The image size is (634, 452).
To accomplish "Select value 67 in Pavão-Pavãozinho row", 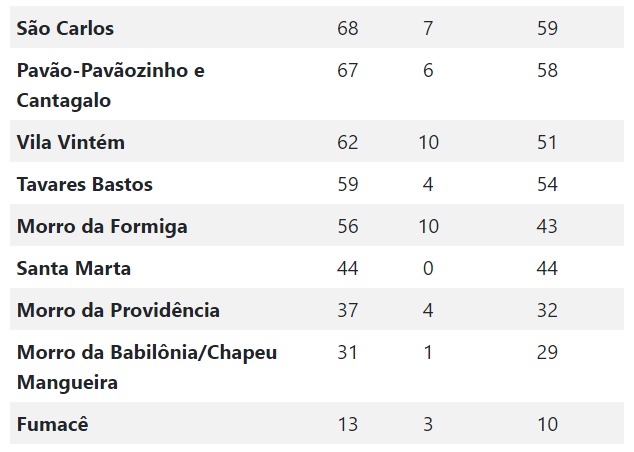I will click(348, 70).
